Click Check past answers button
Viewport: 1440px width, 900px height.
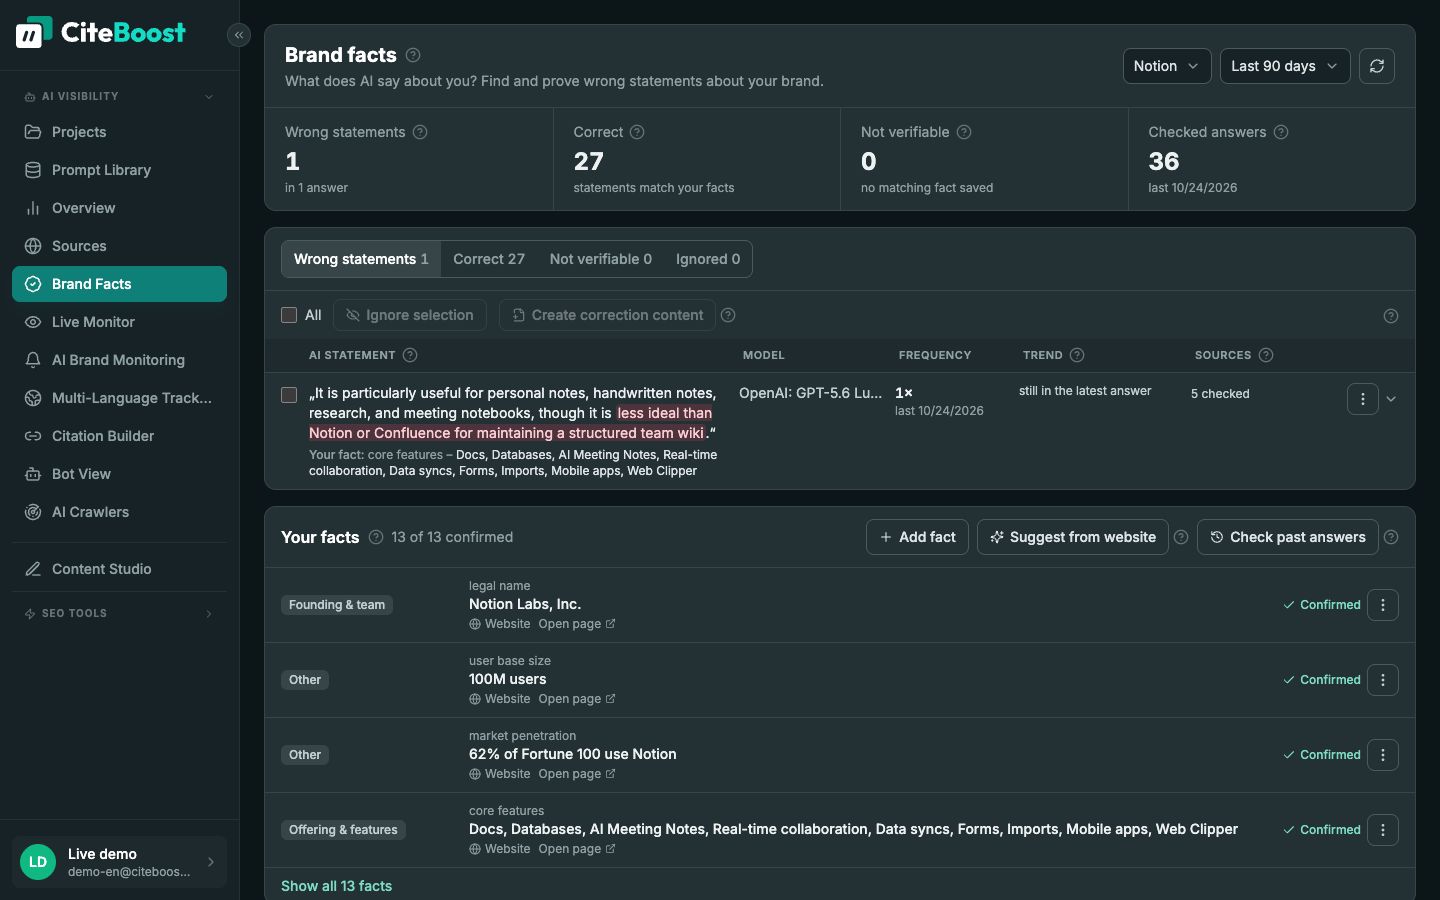tap(1288, 537)
